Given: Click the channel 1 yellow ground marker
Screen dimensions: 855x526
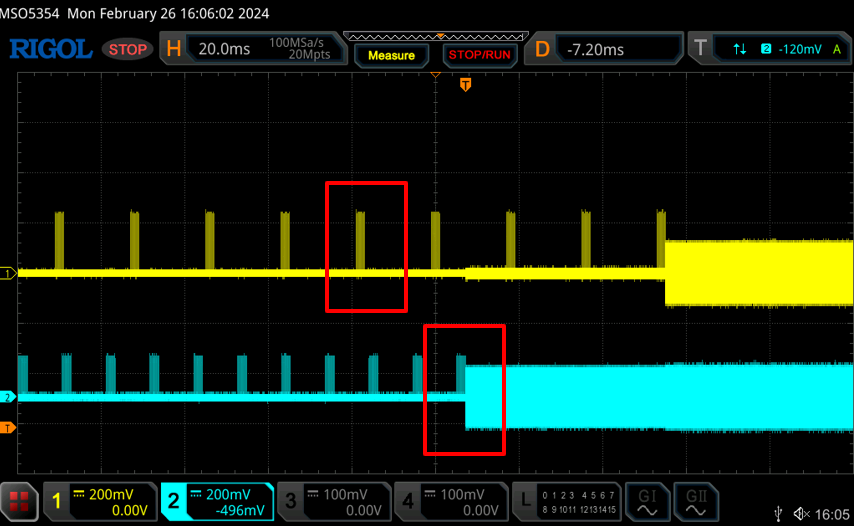Looking at the screenshot, I should click(x=8, y=274).
